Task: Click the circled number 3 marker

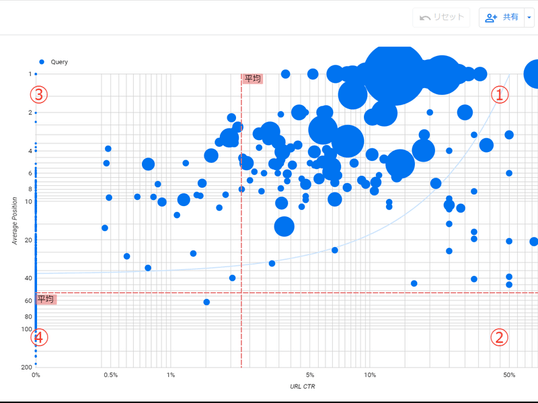Action: click(x=39, y=95)
